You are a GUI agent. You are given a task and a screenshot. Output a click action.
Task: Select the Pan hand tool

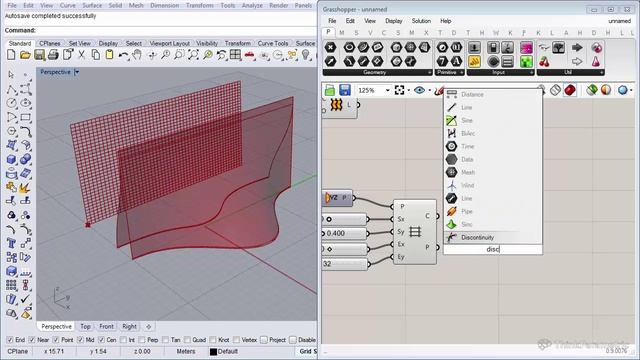tap(137, 54)
